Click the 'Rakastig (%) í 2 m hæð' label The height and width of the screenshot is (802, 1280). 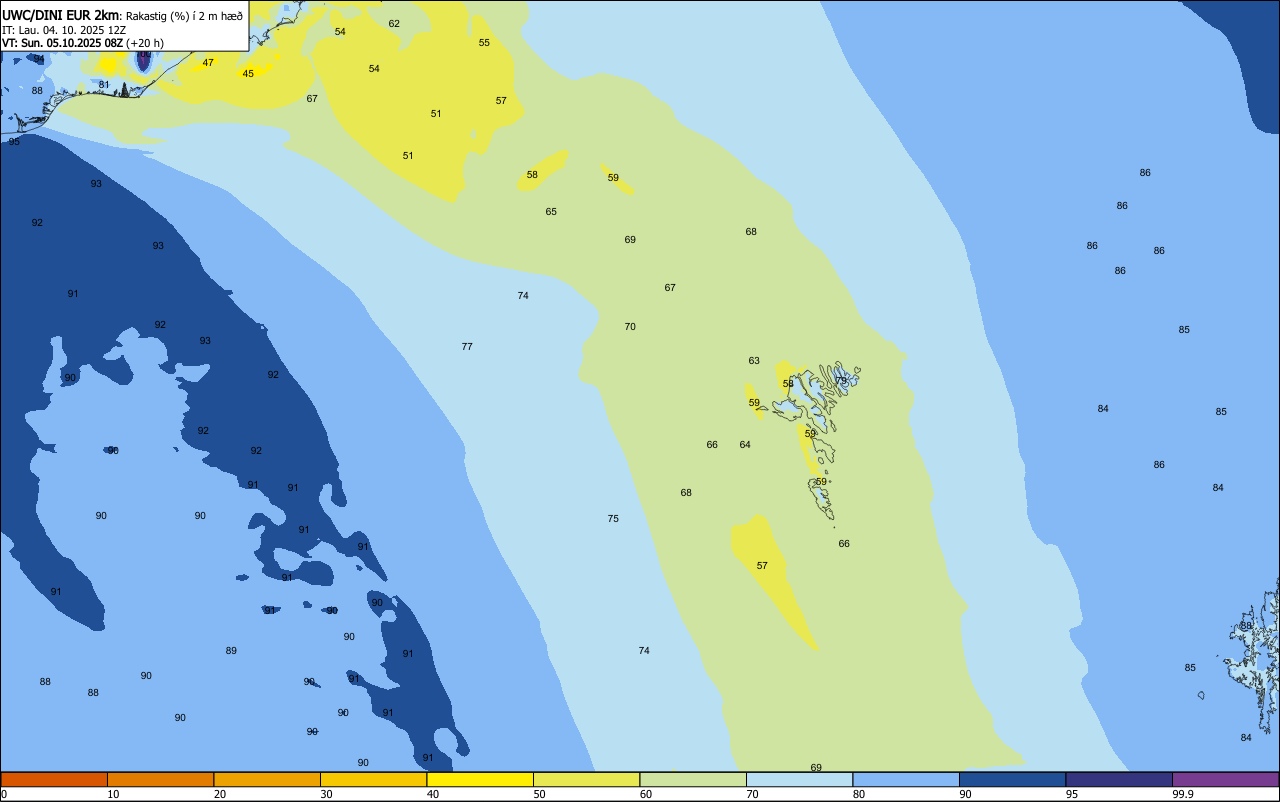184,16
